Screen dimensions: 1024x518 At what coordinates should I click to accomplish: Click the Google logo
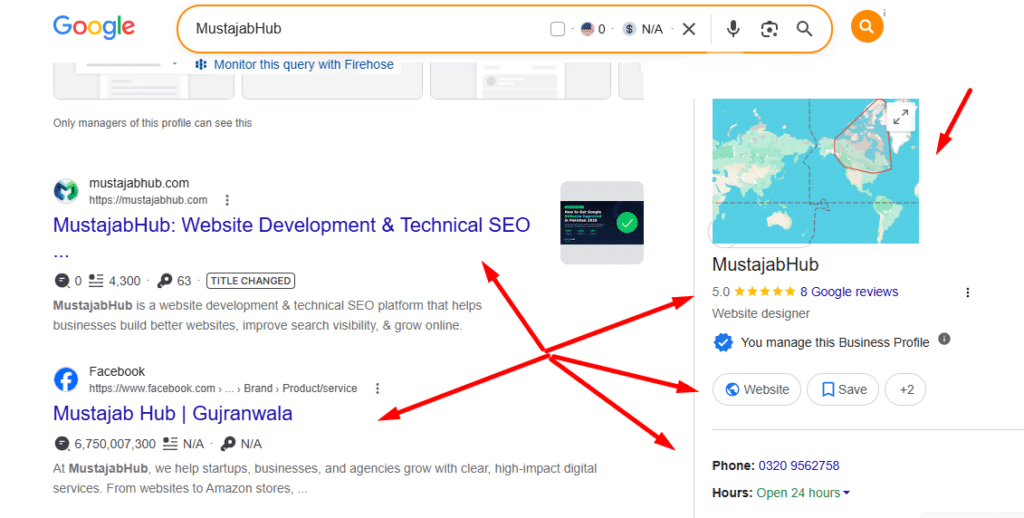tap(94, 27)
